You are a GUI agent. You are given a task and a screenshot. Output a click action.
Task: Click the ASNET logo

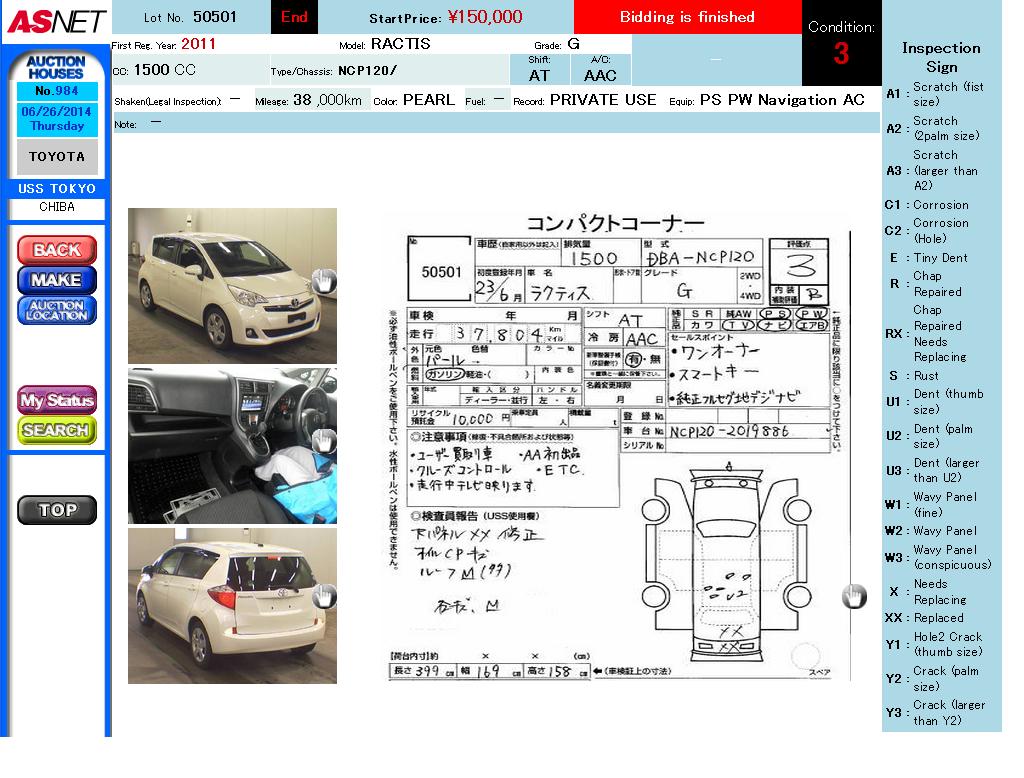(x=56, y=21)
